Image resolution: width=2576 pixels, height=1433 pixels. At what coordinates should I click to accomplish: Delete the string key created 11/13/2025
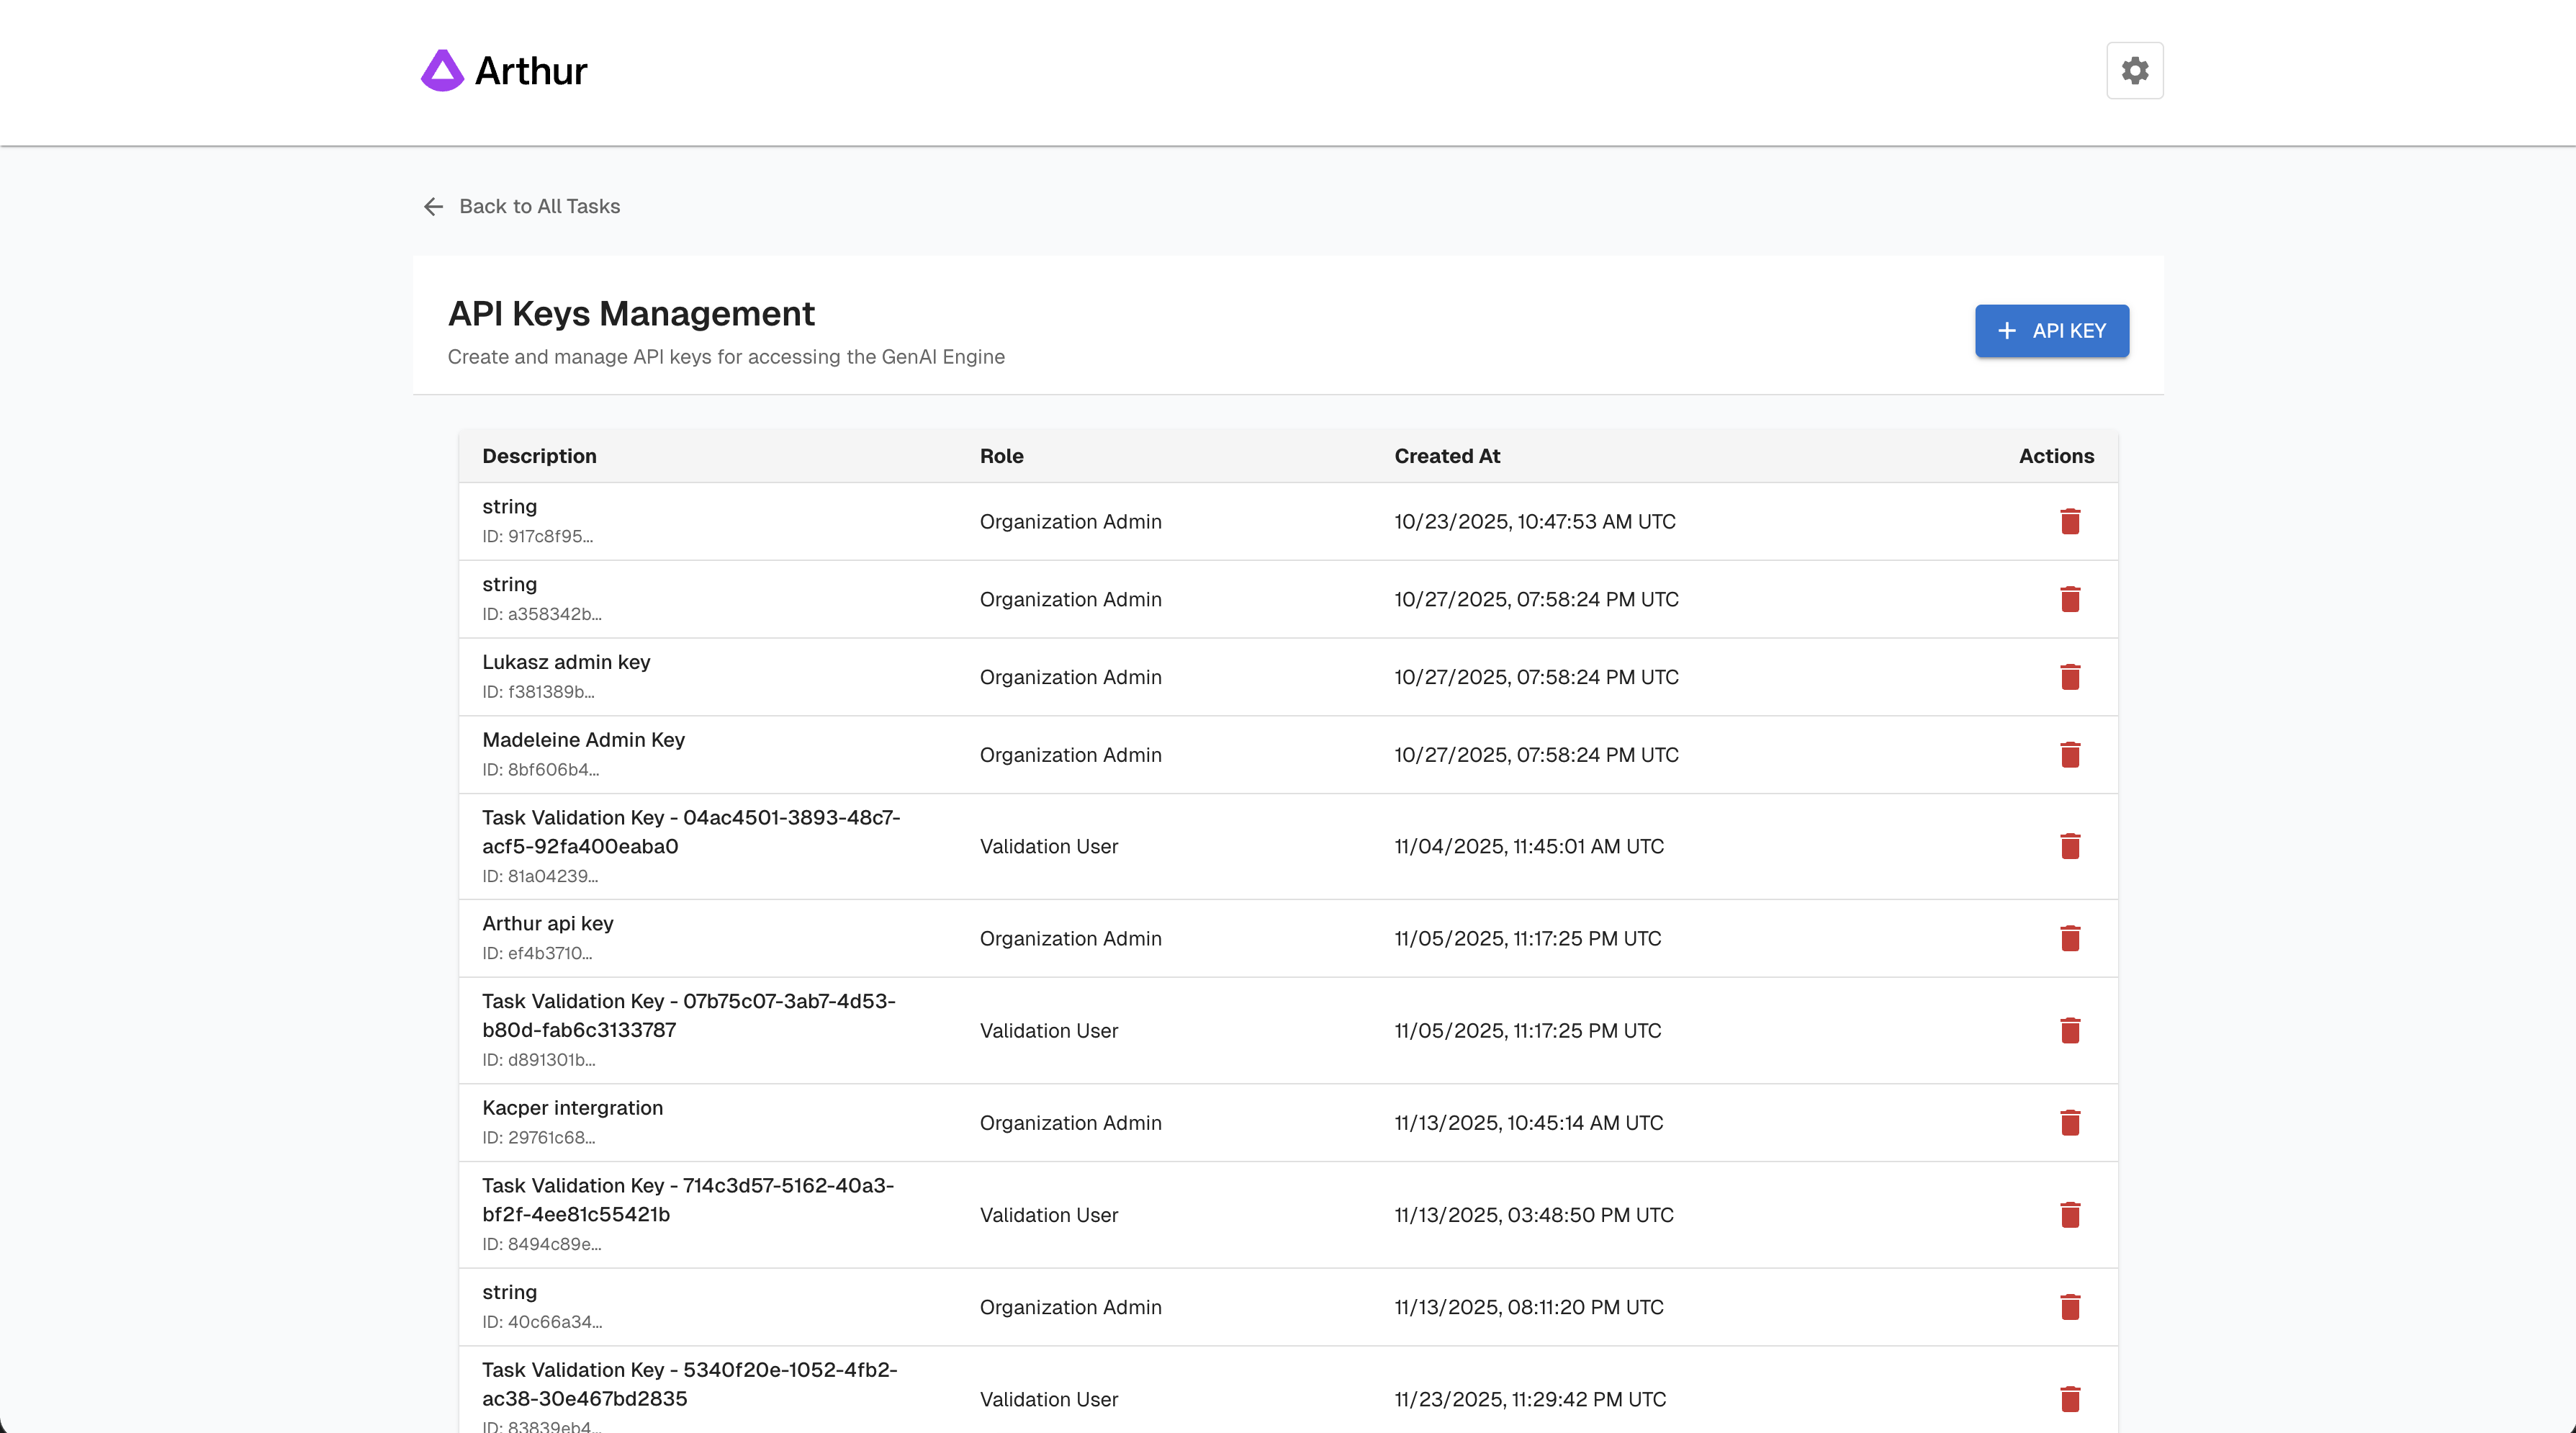point(2071,1307)
